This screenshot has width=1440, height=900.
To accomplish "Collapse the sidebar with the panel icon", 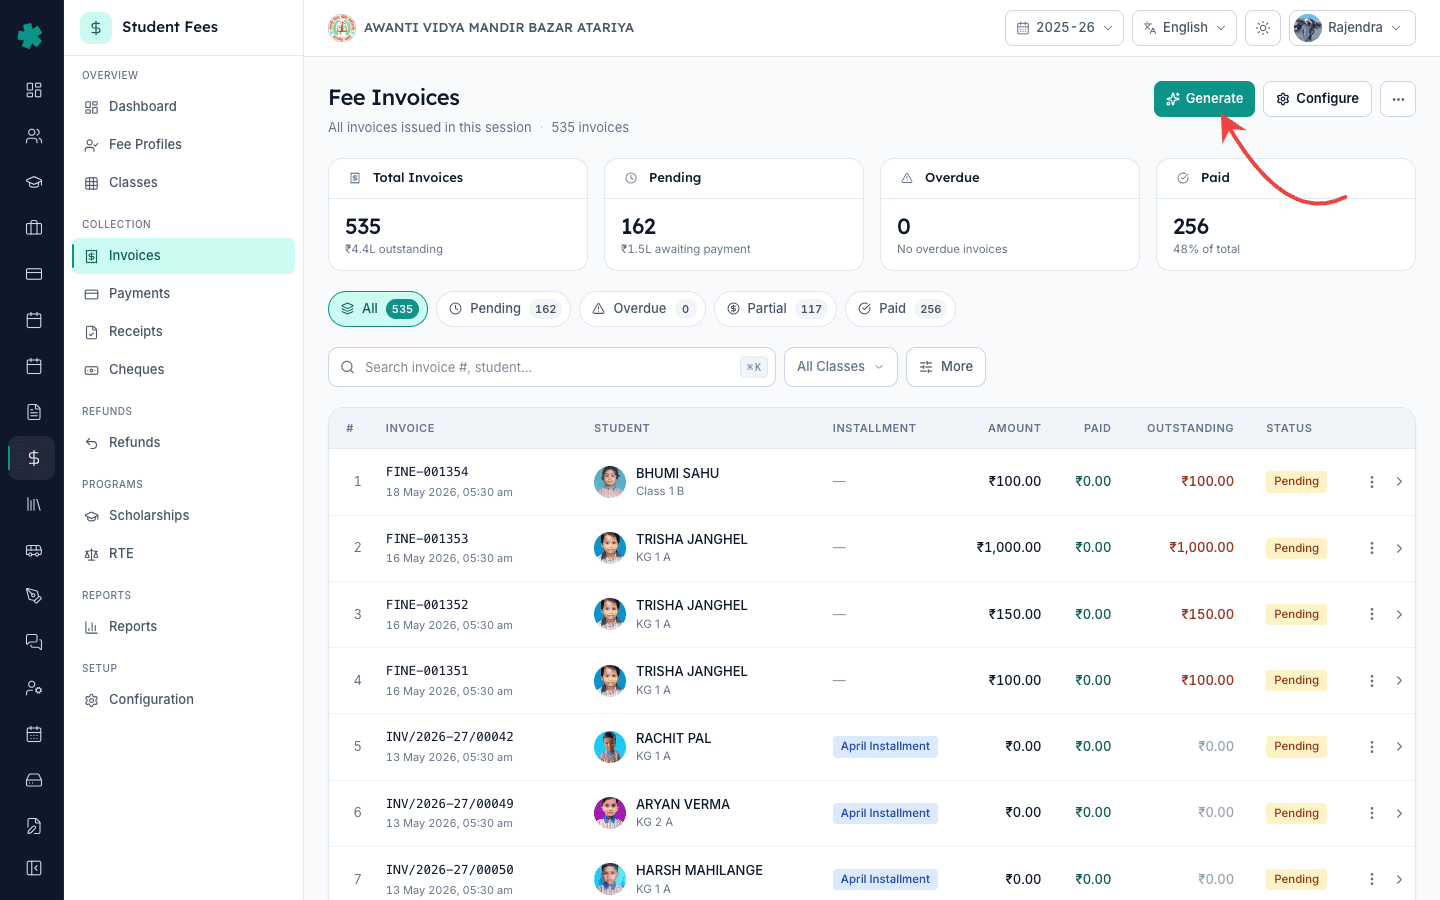I will 34,868.
